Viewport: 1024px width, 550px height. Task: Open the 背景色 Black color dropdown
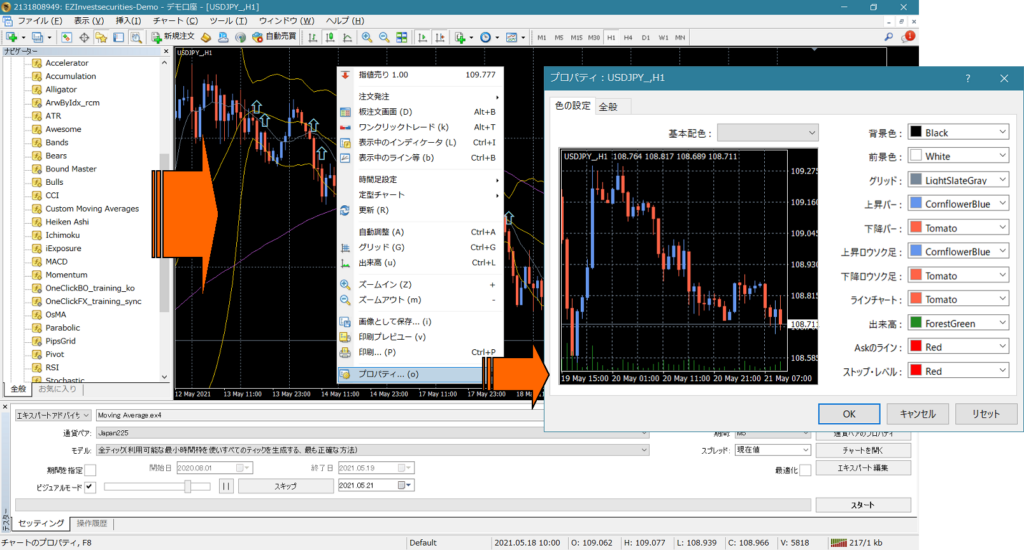[x=958, y=133]
